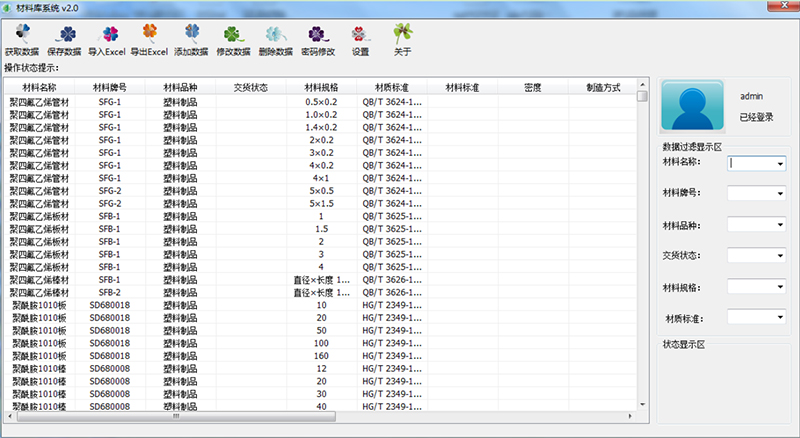
Task: Expand the 材料品种 dropdown list
Action: (780, 224)
